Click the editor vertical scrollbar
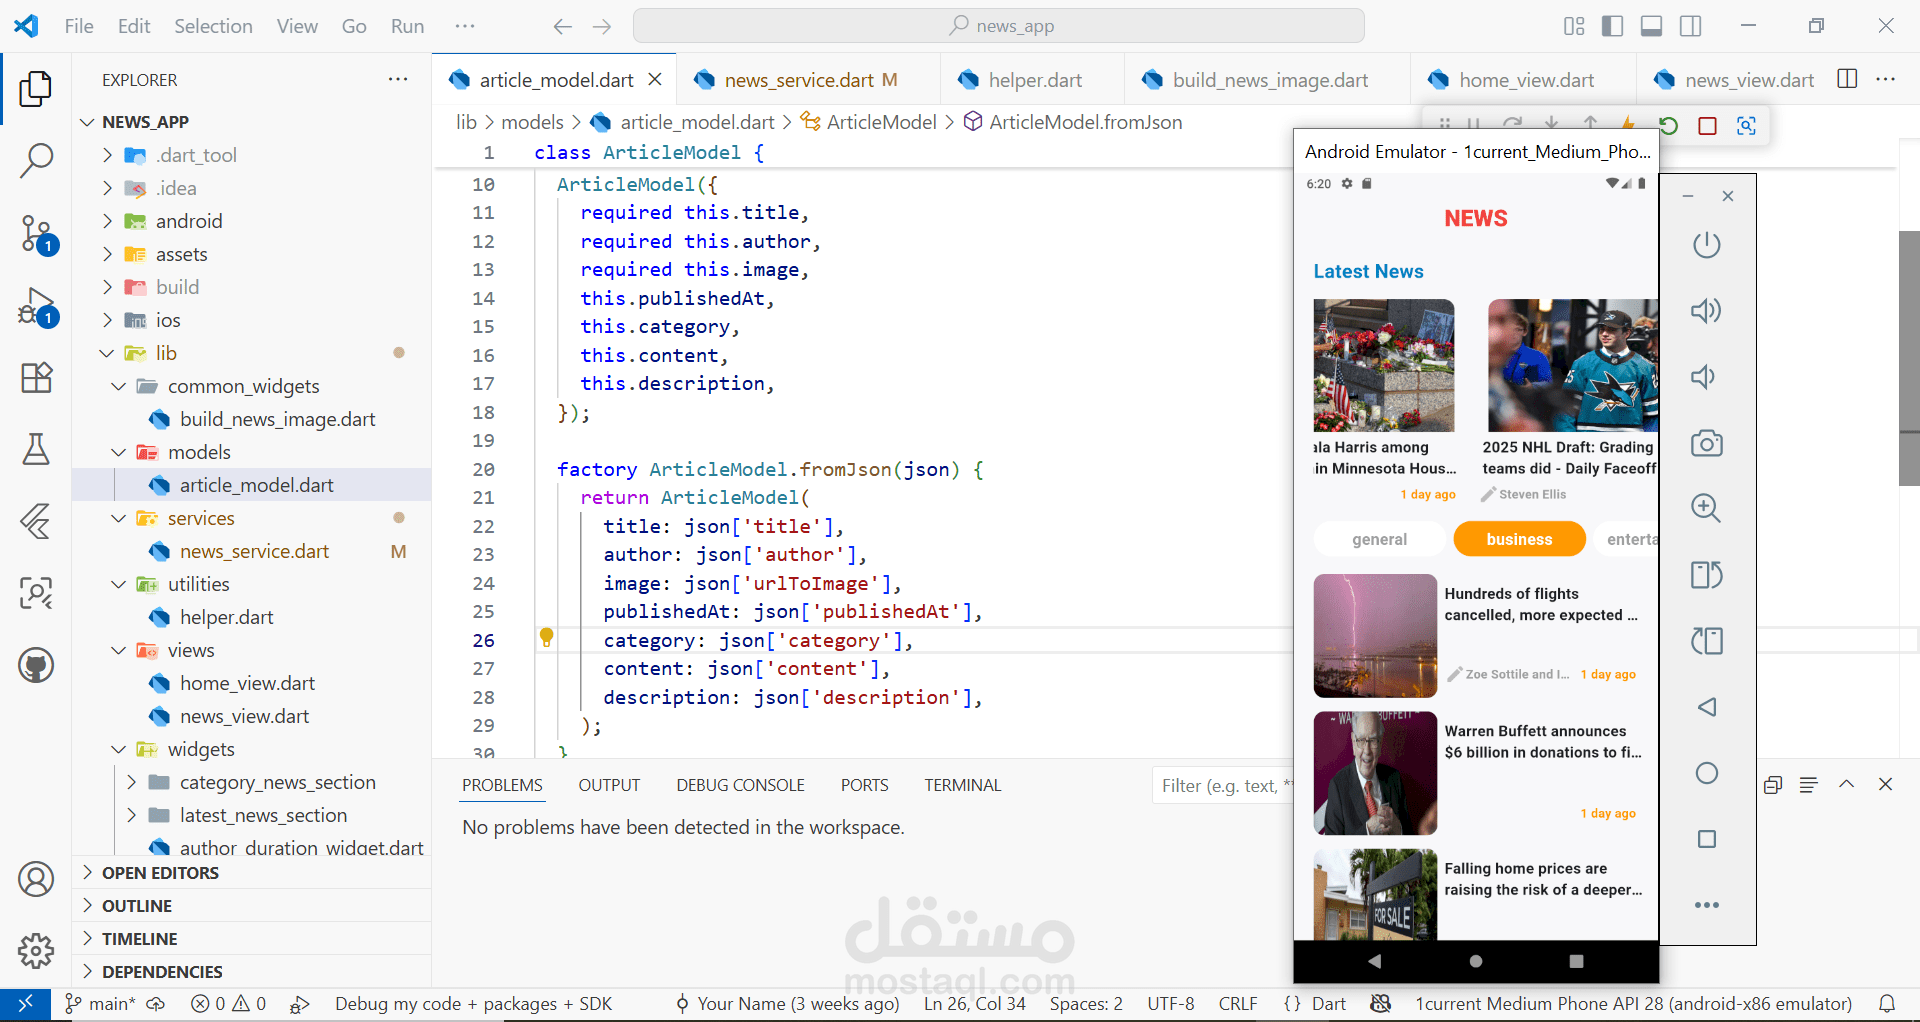This screenshot has height=1022, width=1920. [x=1908, y=358]
